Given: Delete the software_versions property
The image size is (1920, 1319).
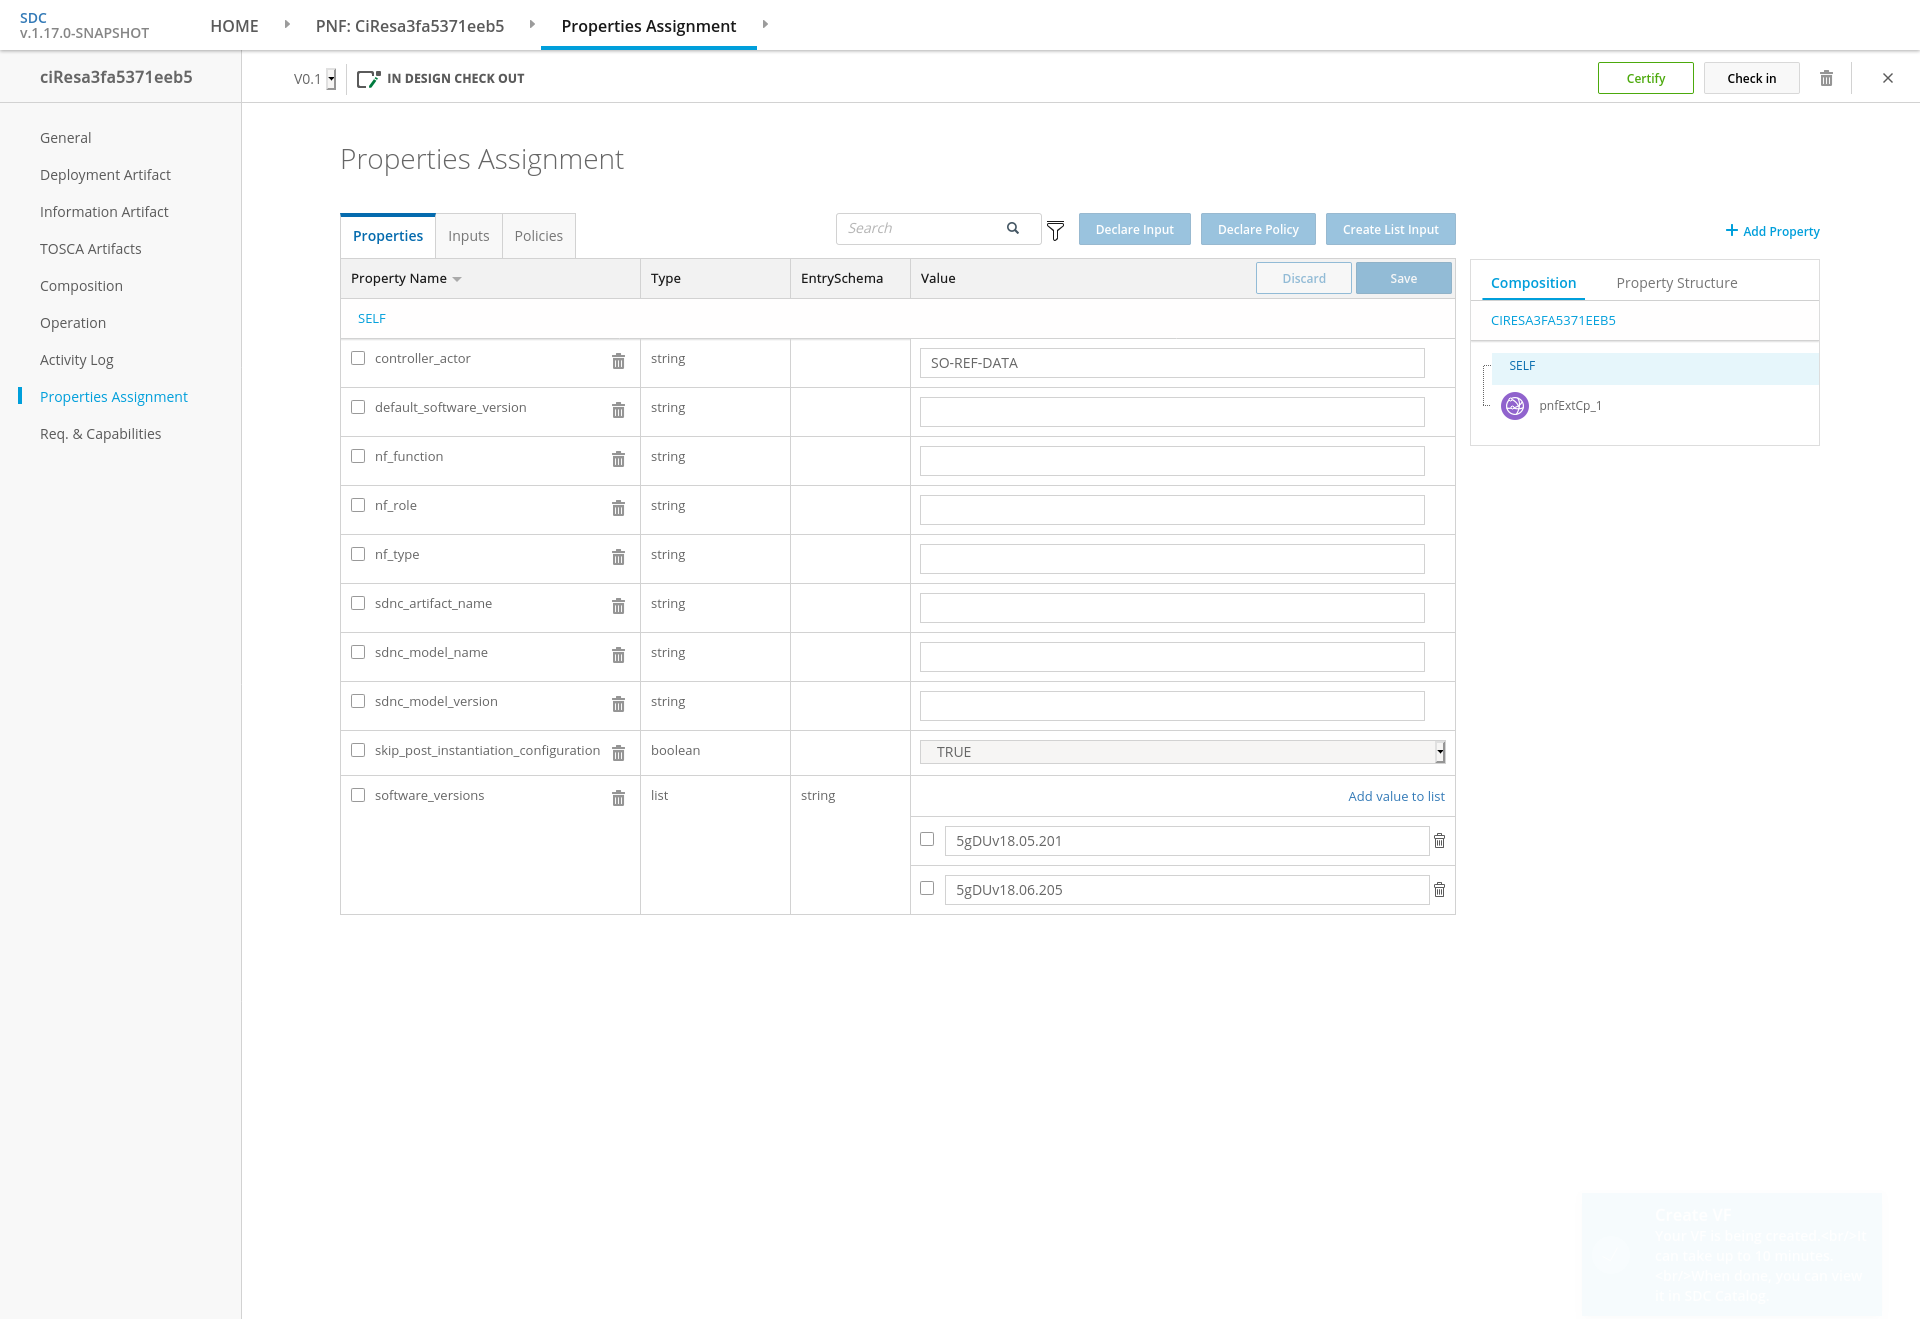Looking at the screenshot, I should (x=618, y=798).
